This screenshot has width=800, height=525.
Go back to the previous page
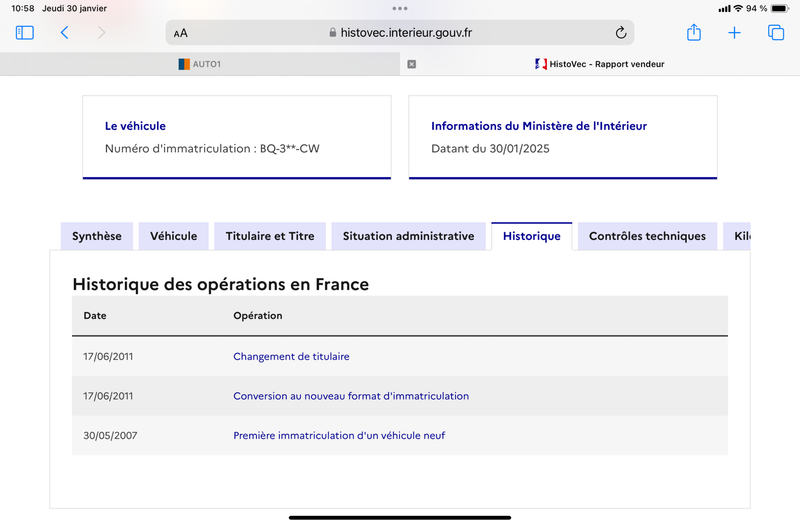tap(64, 33)
